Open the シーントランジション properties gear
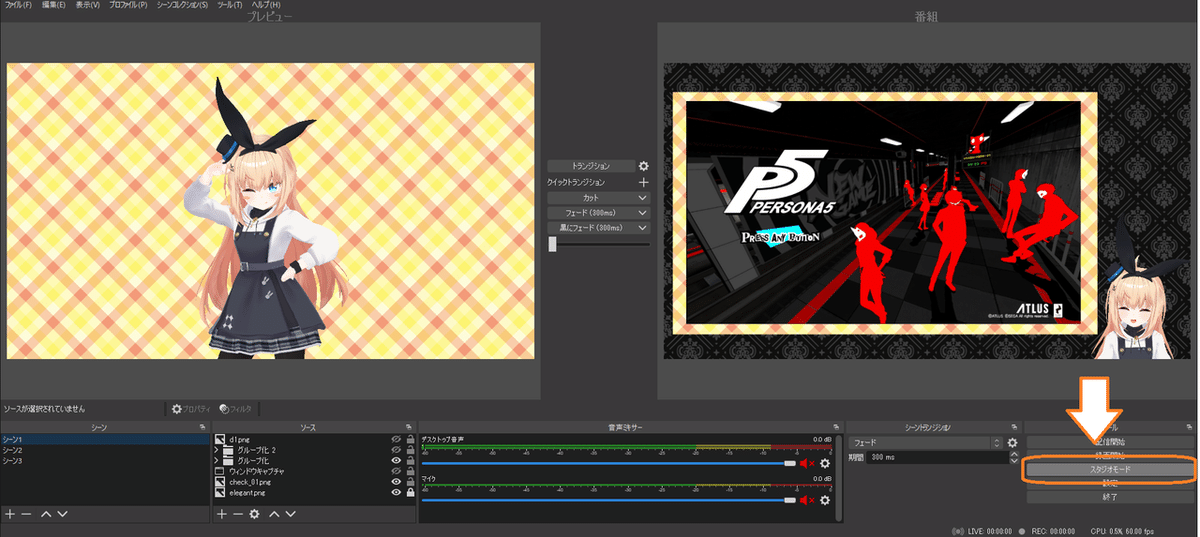 1012,442
